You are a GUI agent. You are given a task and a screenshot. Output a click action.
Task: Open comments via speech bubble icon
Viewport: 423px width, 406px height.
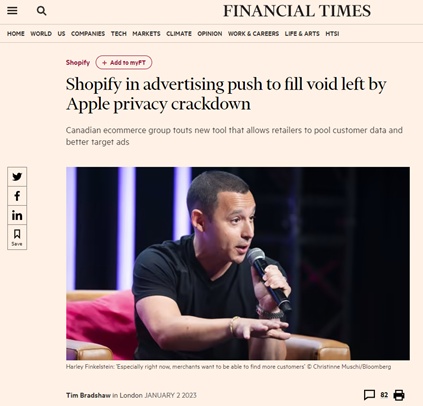369,395
